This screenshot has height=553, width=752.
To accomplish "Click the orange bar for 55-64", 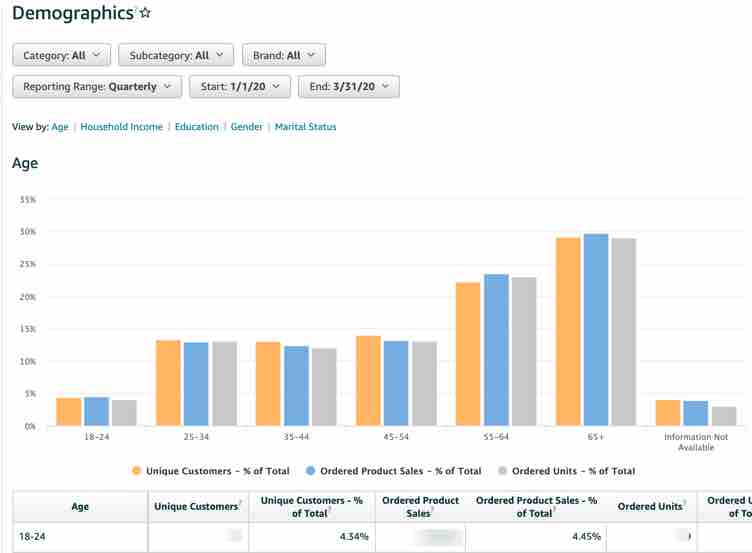I will [468, 354].
